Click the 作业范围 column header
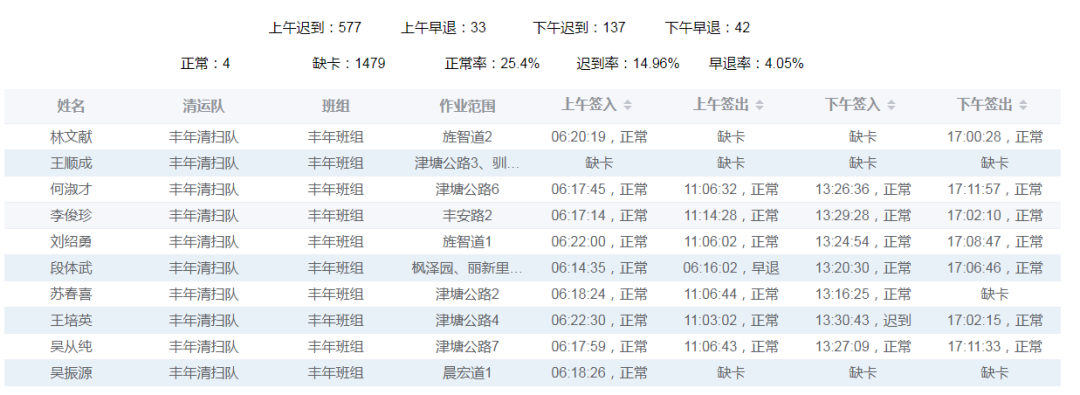This screenshot has height=395, width=1080. (468, 106)
